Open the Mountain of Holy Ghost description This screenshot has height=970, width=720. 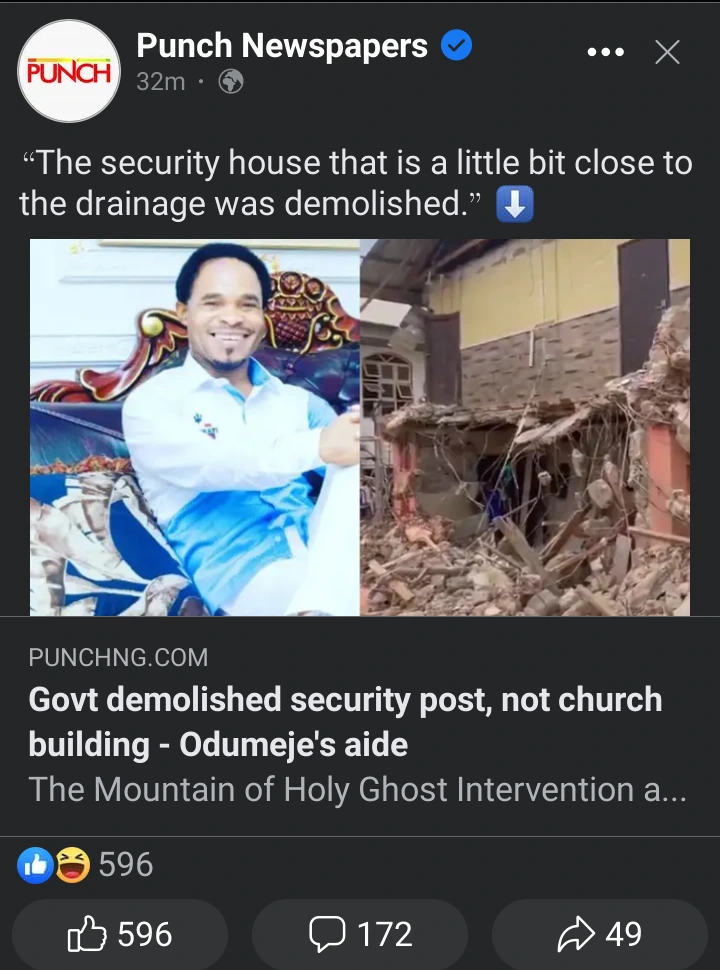(x=358, y=790)
